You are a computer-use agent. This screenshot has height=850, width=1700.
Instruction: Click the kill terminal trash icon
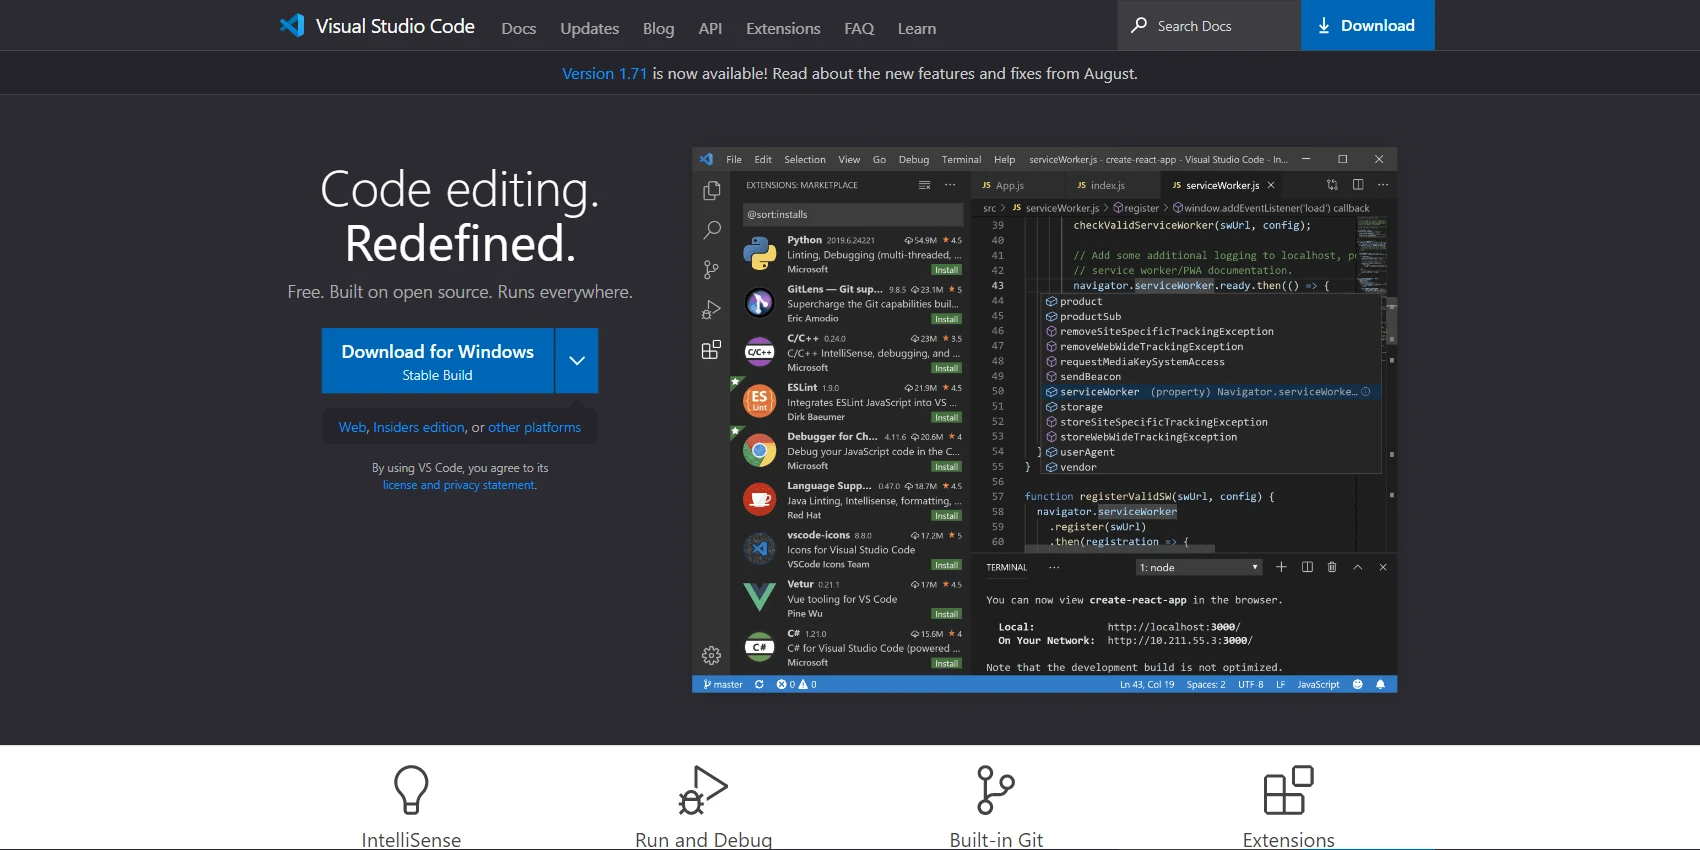pyautogui.click(x=1332, y=567)
